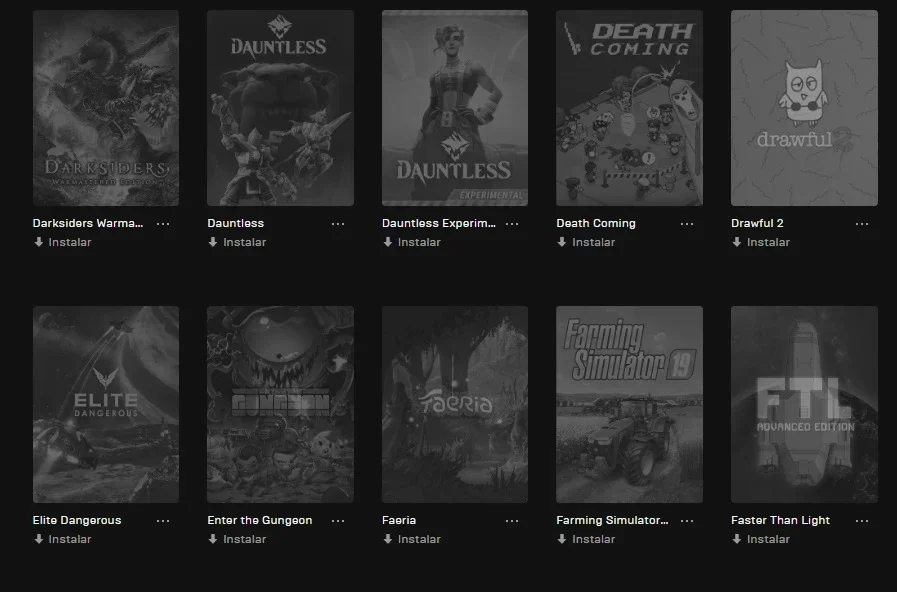This screenshot has height=592, width=897.
Task: Open the Faeria cover thumbnail
Action: click(455, 404)
